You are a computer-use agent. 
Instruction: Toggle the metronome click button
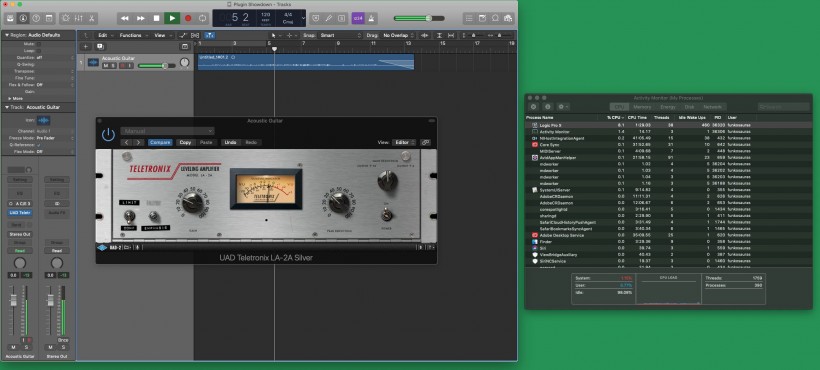click(371, 18)
